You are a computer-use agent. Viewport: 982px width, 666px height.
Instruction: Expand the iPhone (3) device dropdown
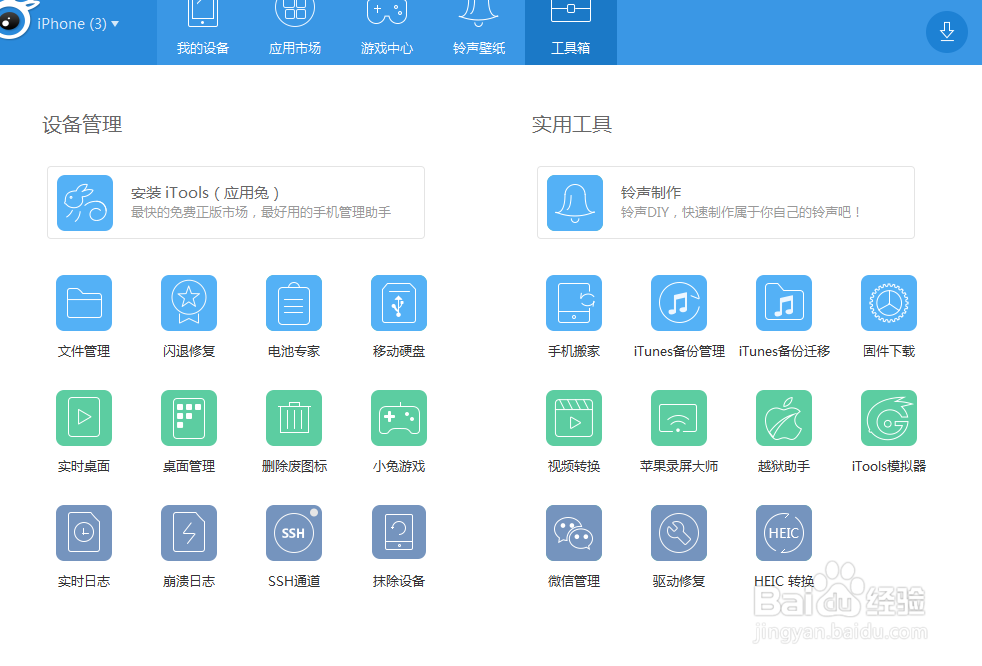(78, 24)
